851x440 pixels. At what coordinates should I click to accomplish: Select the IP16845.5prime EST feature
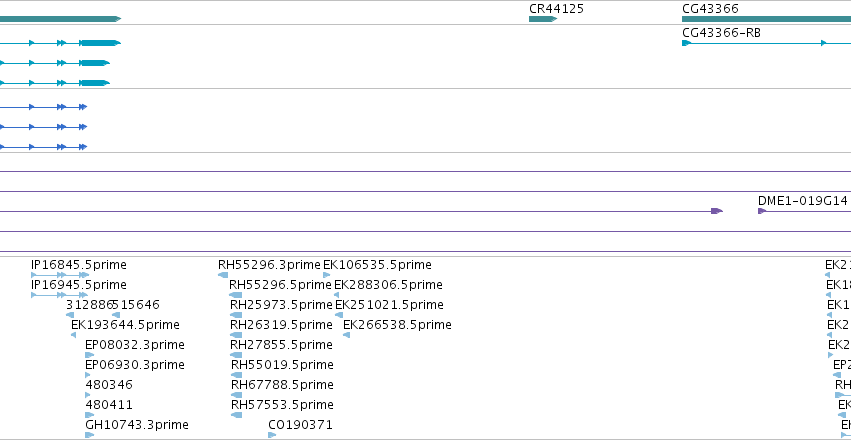click(60, 275)
